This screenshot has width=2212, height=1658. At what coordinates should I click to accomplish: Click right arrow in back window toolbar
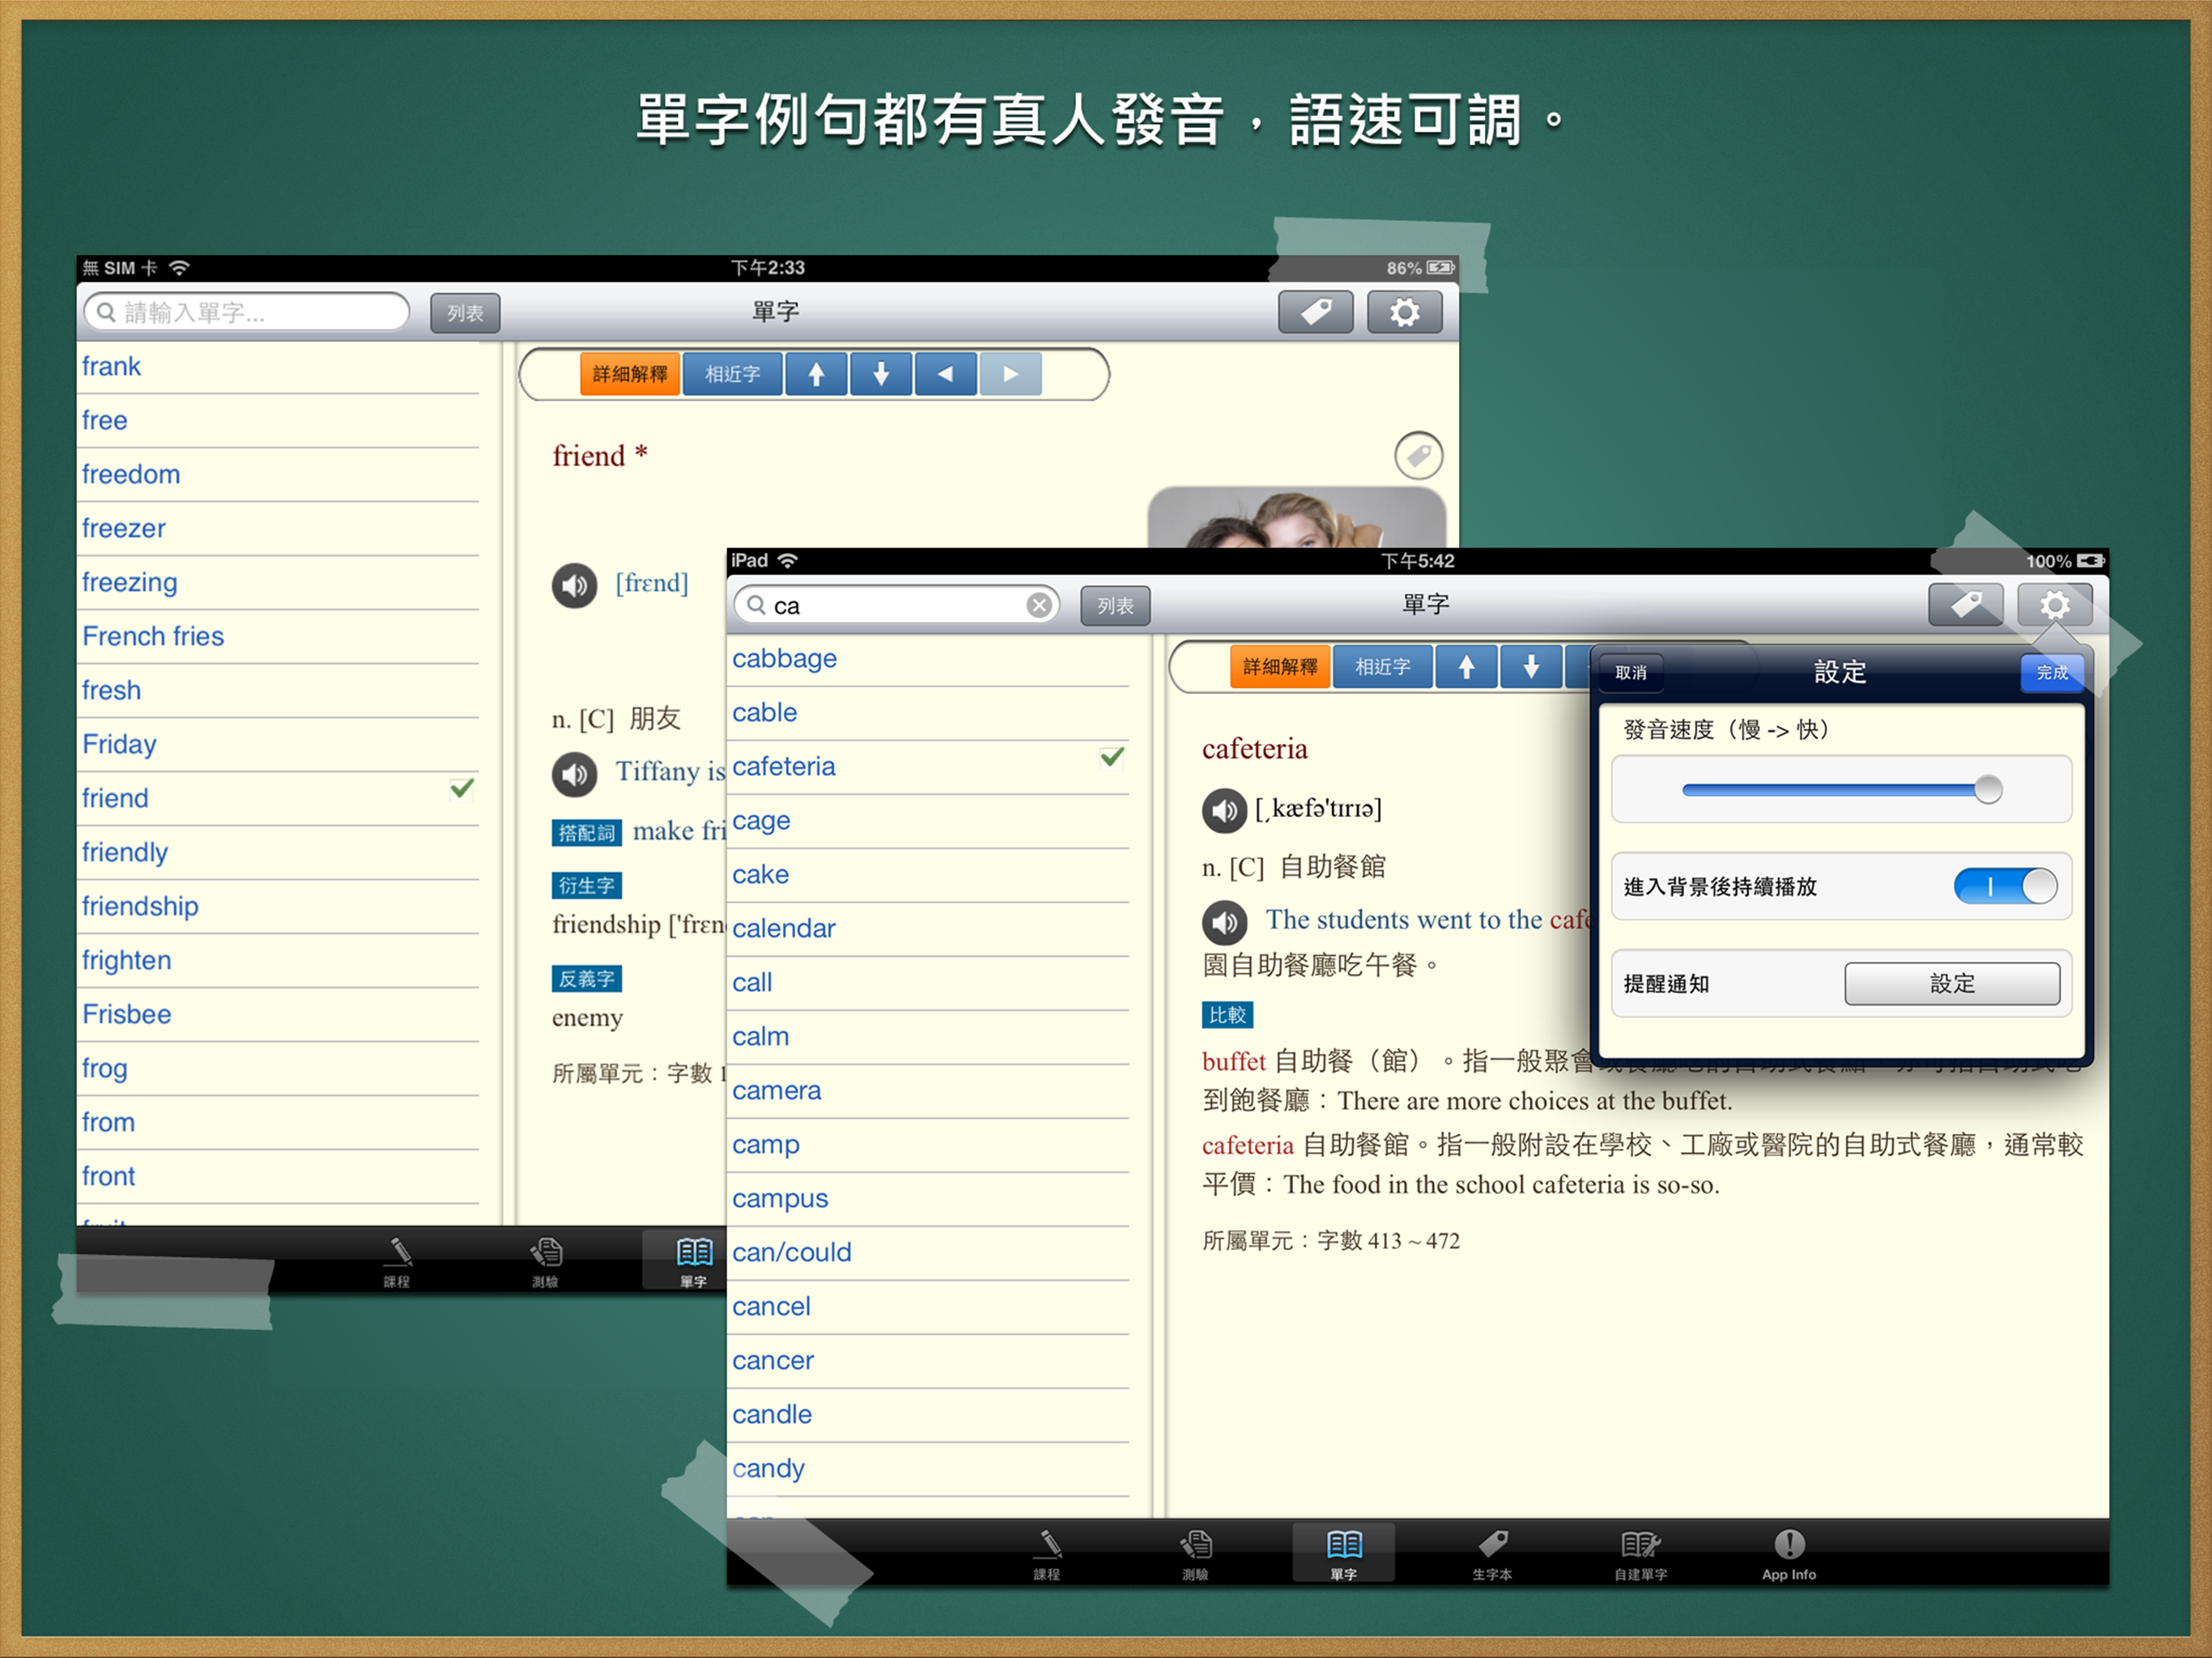coord(1010,374)
